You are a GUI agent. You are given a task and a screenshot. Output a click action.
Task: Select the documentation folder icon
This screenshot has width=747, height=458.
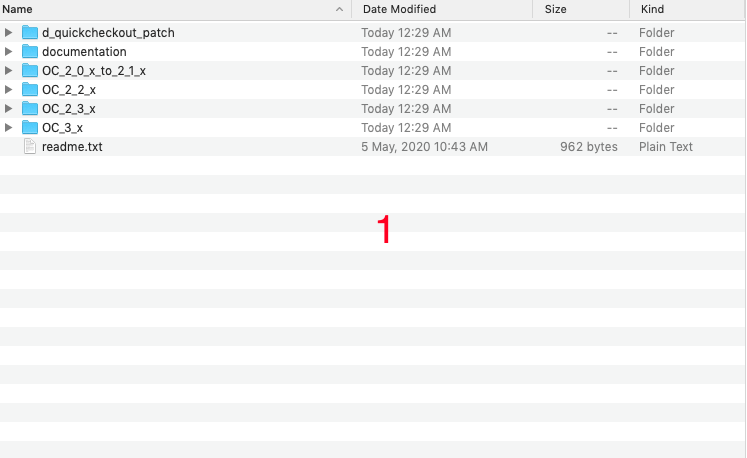pos(30,51)
